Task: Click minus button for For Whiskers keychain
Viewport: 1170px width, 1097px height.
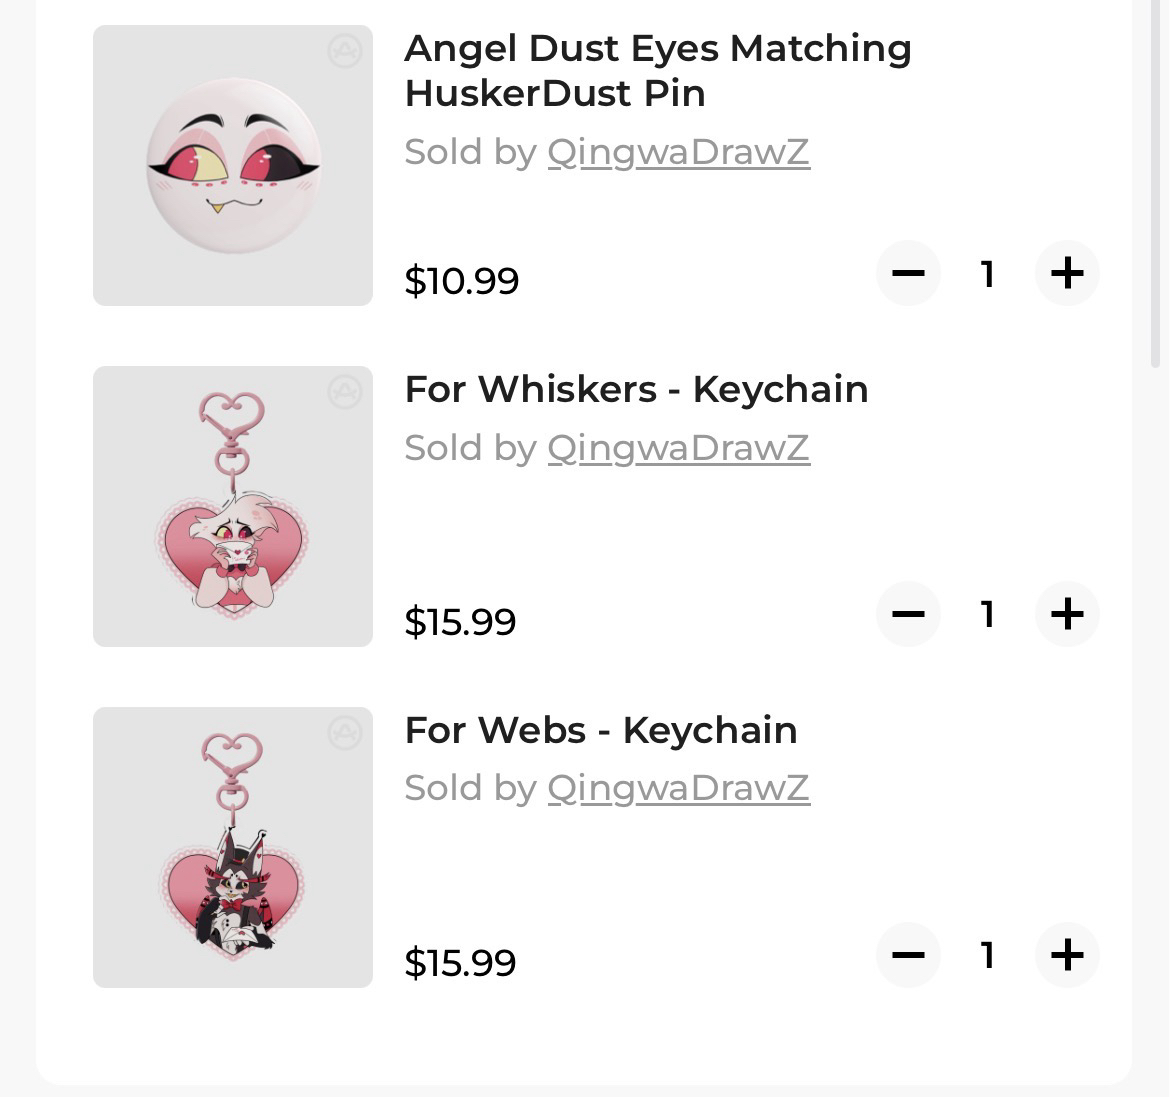Action: pos(908,614)
